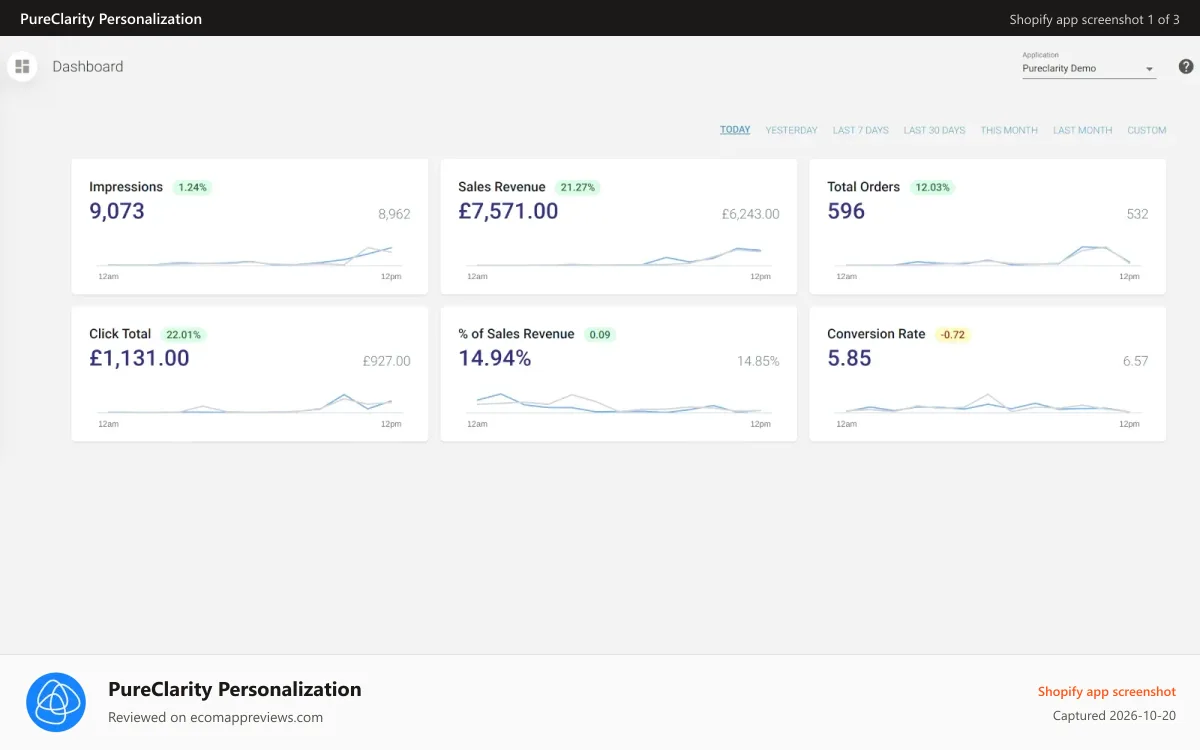Screen dimensions: 1200x750
Task: Click the Dashboard page heading
Action: pos(88,66)
